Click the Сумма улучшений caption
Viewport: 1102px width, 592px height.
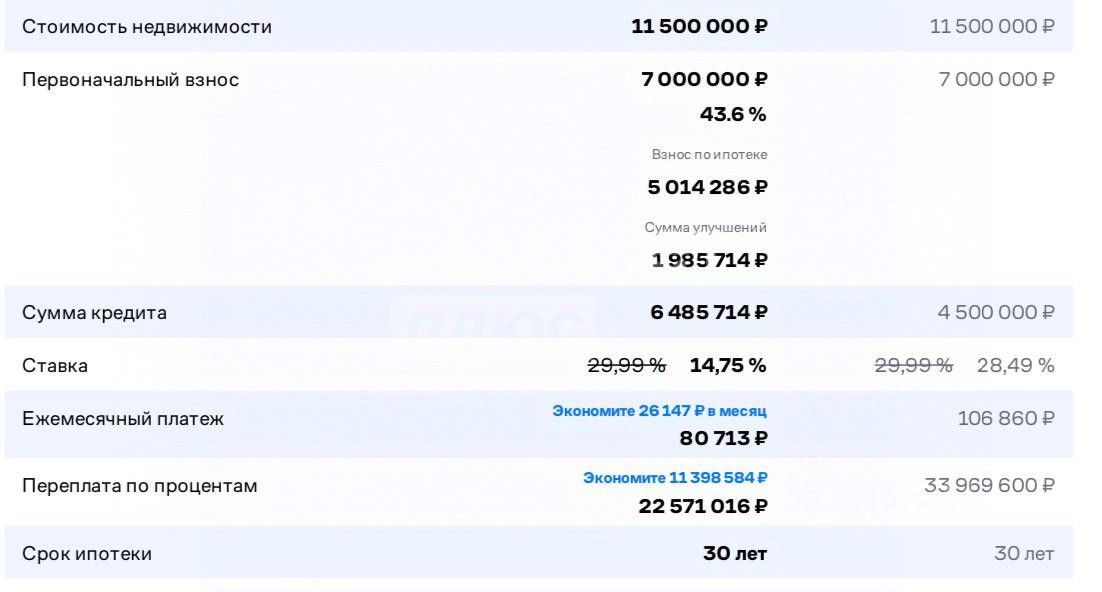(x=706, y=228)
